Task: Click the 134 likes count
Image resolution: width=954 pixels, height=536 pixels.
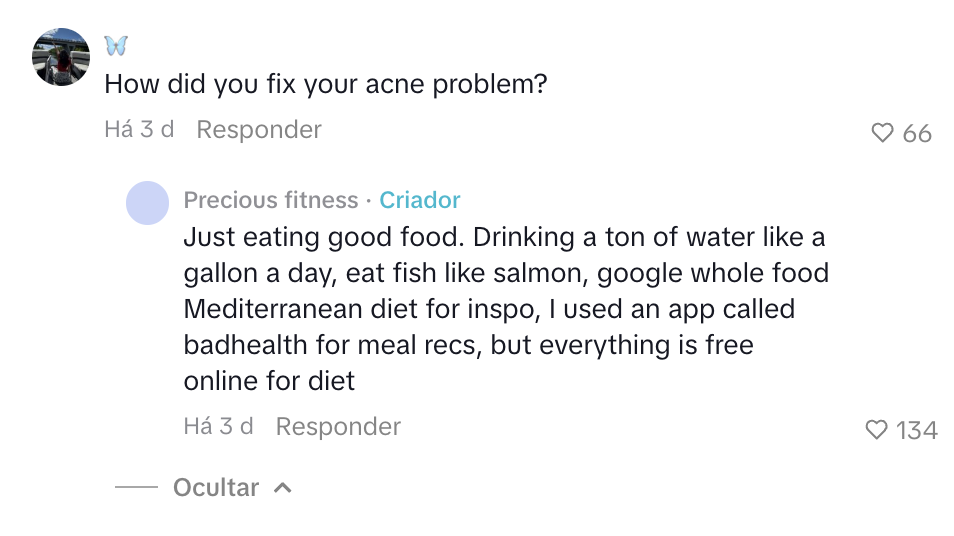Action: coord(917,430)
